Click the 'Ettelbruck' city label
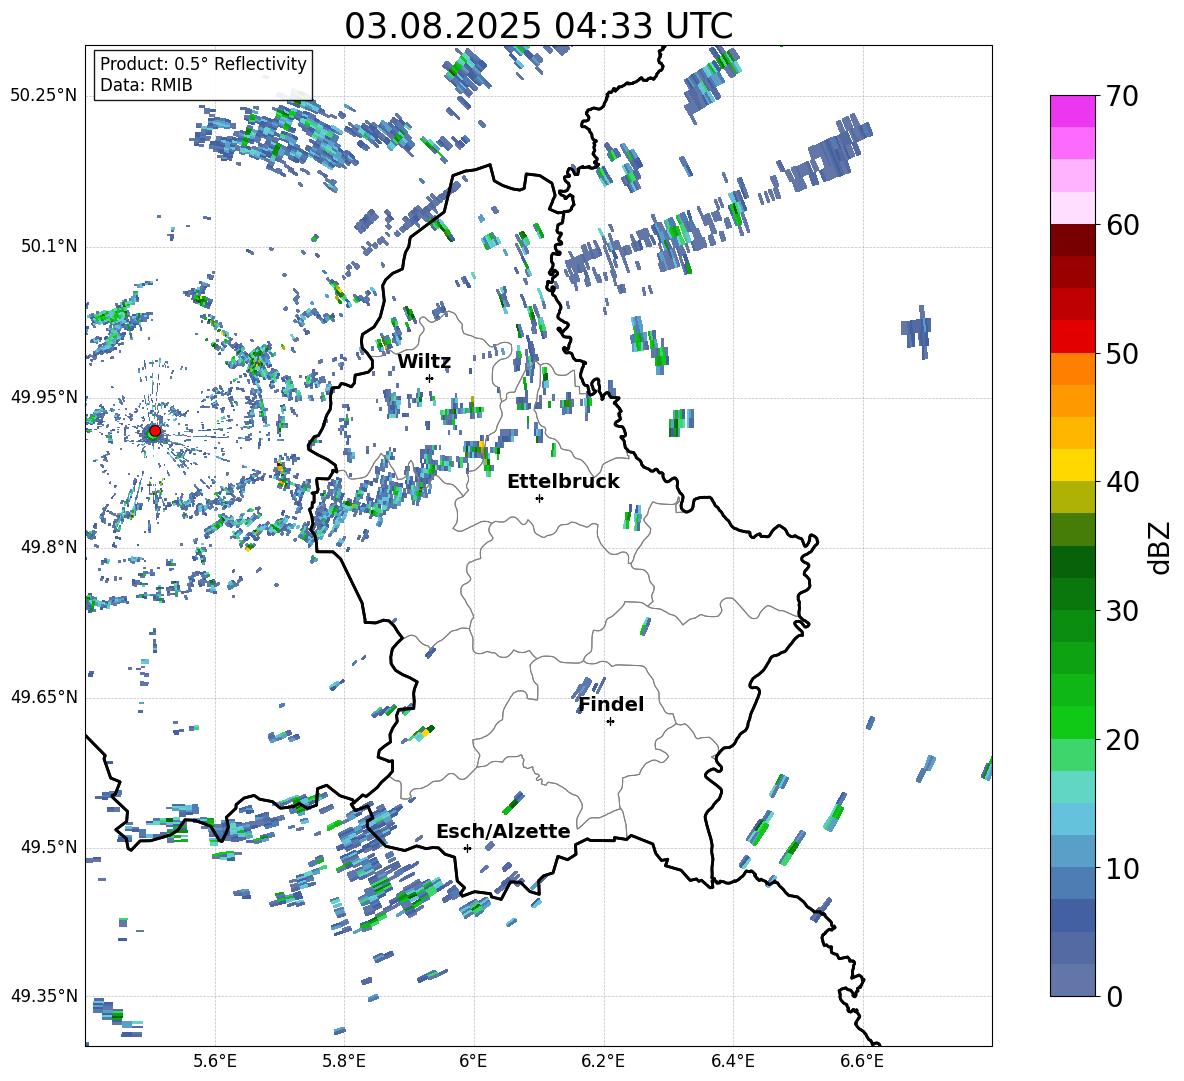 point(563,482)
